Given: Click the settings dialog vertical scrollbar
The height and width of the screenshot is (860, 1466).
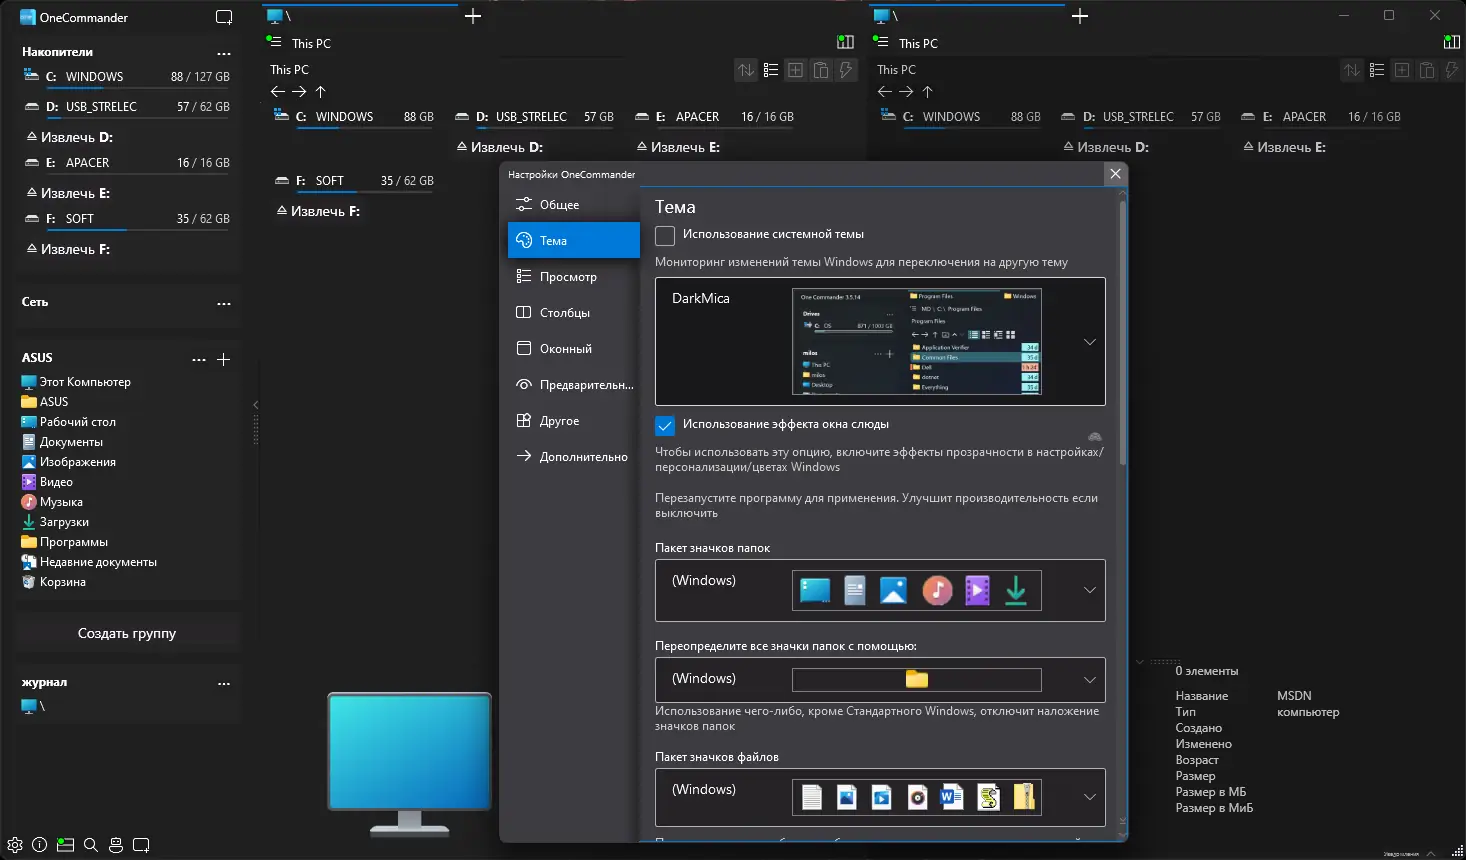Looking at the screenshot, I should (1123, 330).
